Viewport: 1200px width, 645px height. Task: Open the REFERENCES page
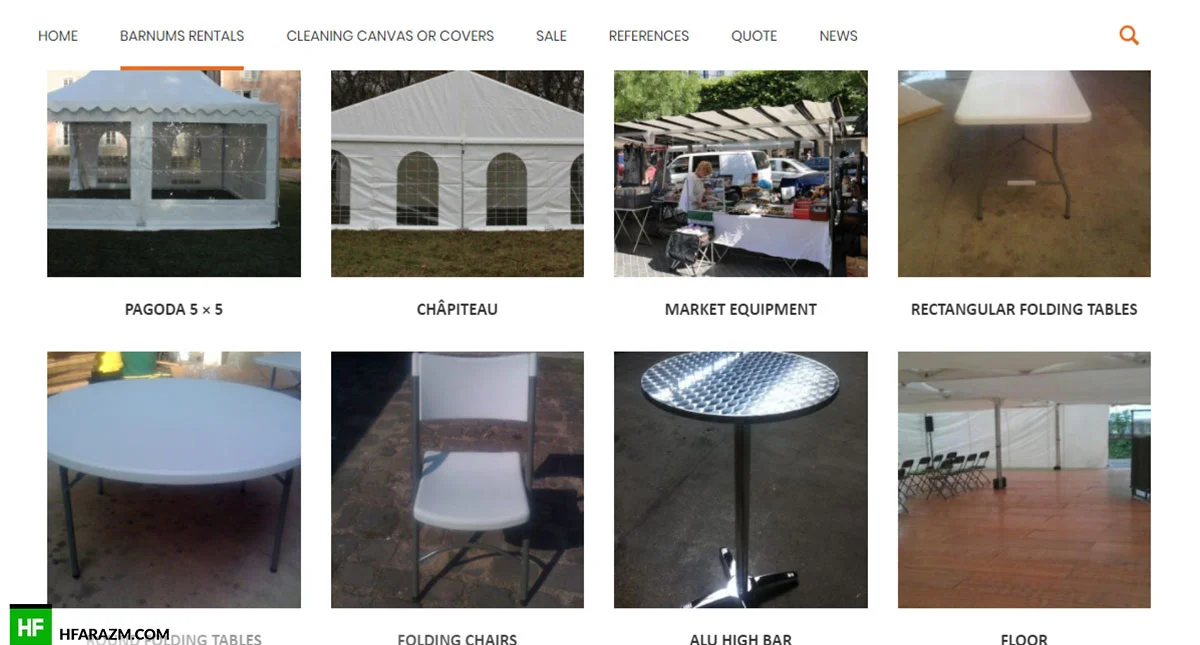click(649, 36)
